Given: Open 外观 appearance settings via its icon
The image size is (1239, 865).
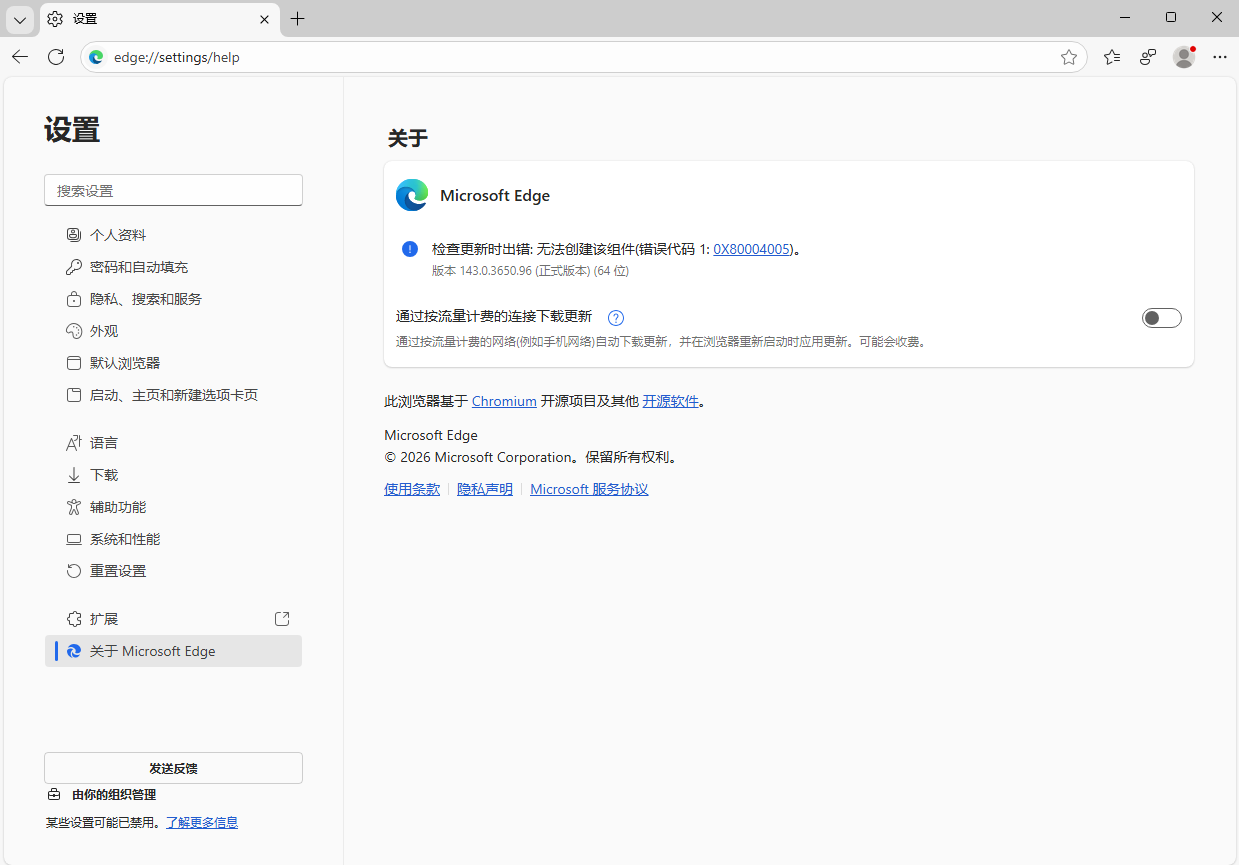Looking at the screenshot, I should pos(73,330).
